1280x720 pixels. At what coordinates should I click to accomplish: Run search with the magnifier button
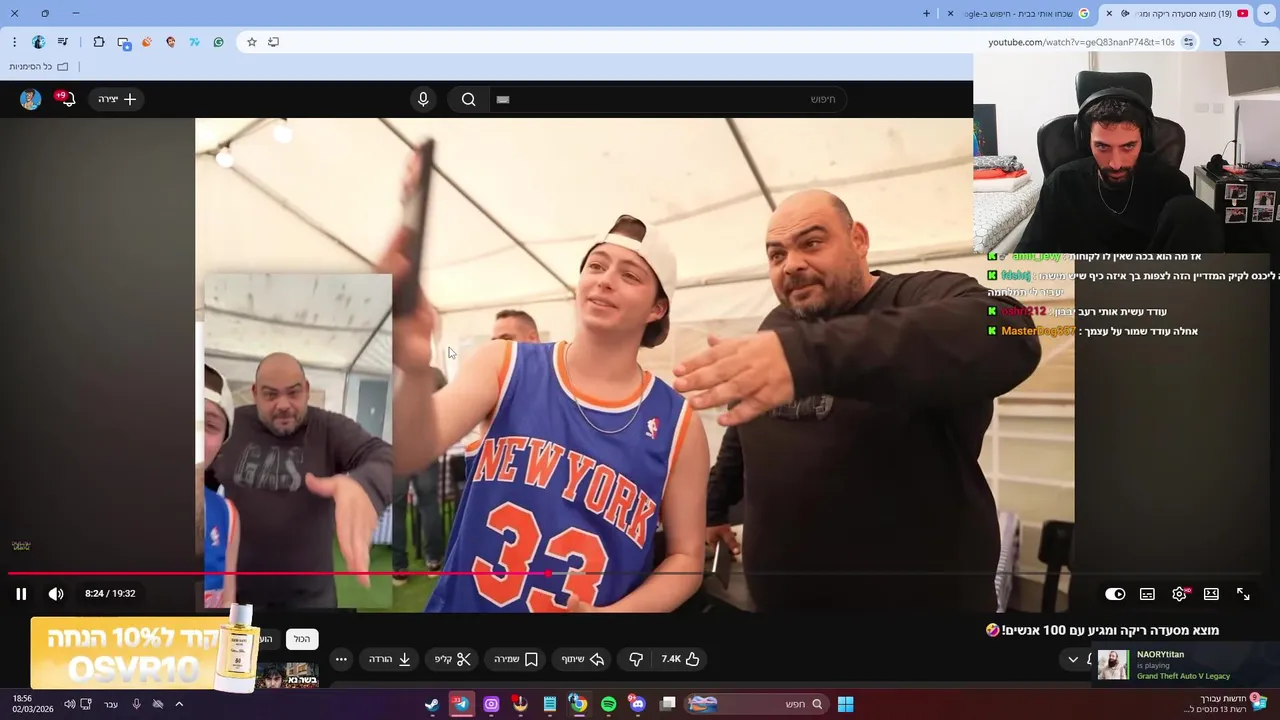point(468,99)
